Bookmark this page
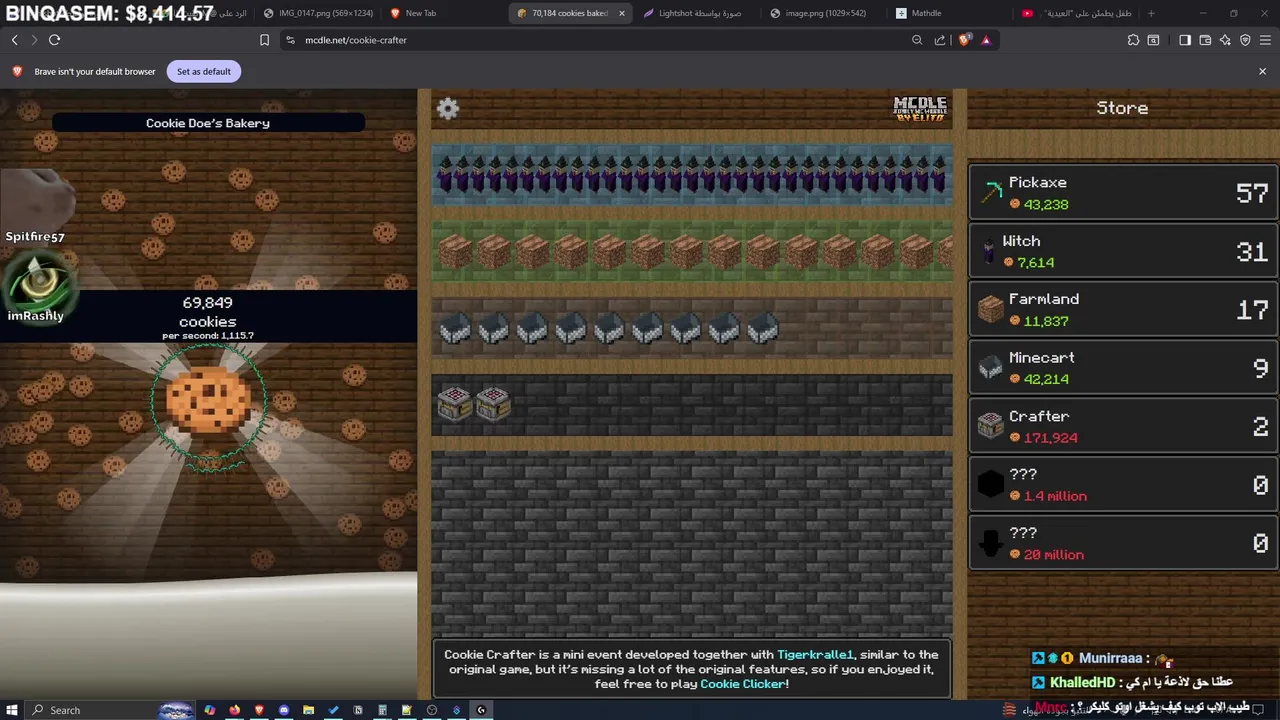 coord(264,40)
